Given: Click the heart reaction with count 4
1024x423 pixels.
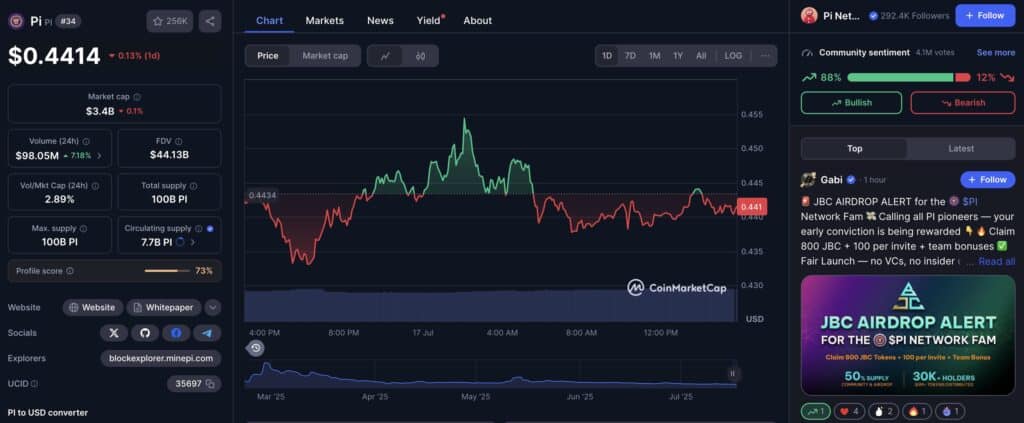Looking at the screenshot, I should (850, 412).
